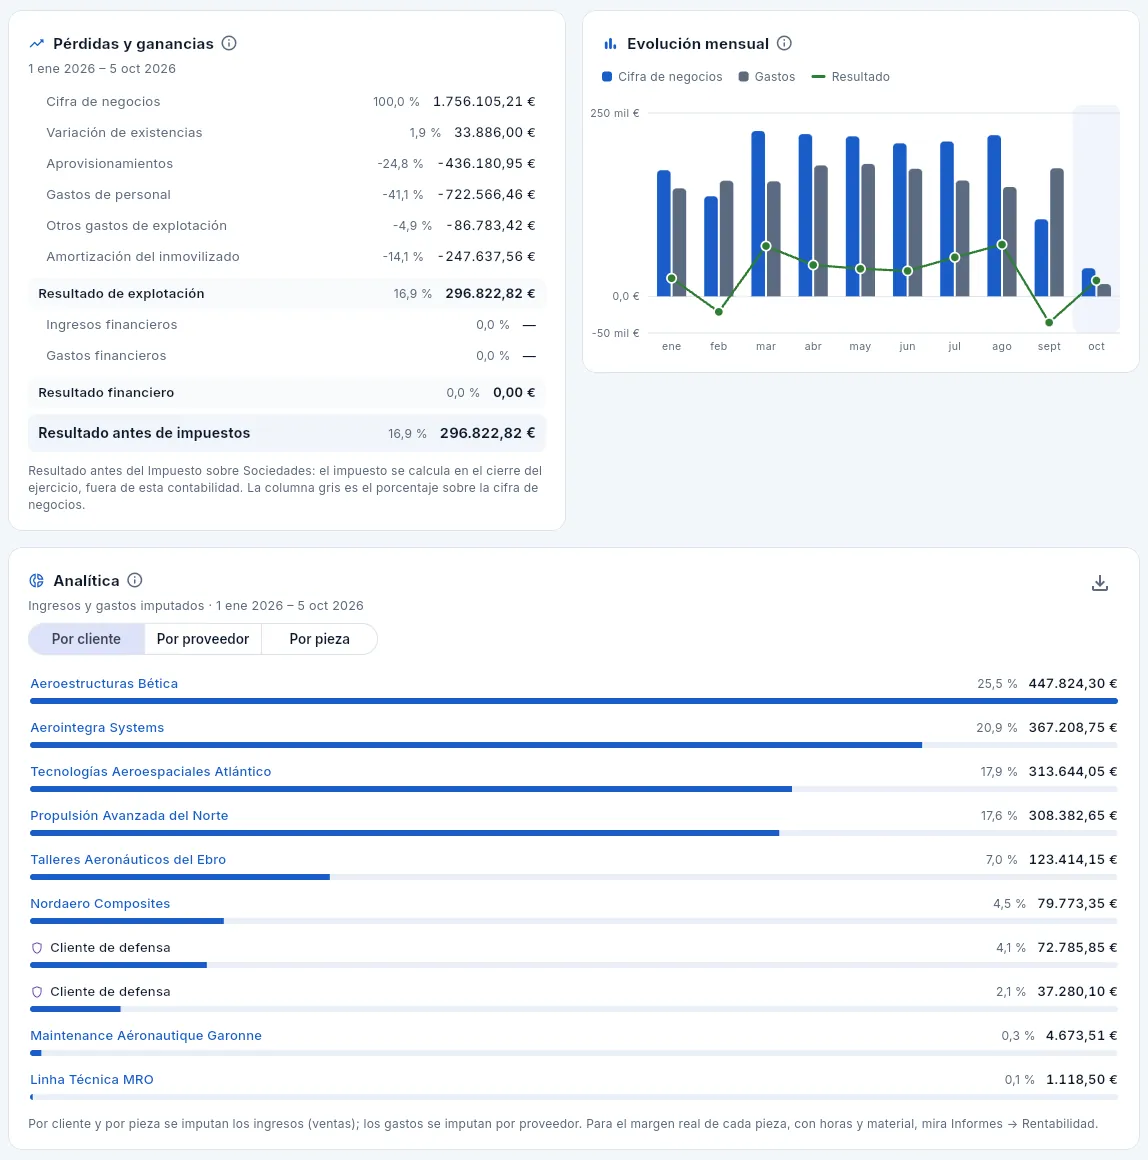Click info icon beside Pérdidas y ganancias

[x=229, y=43]
